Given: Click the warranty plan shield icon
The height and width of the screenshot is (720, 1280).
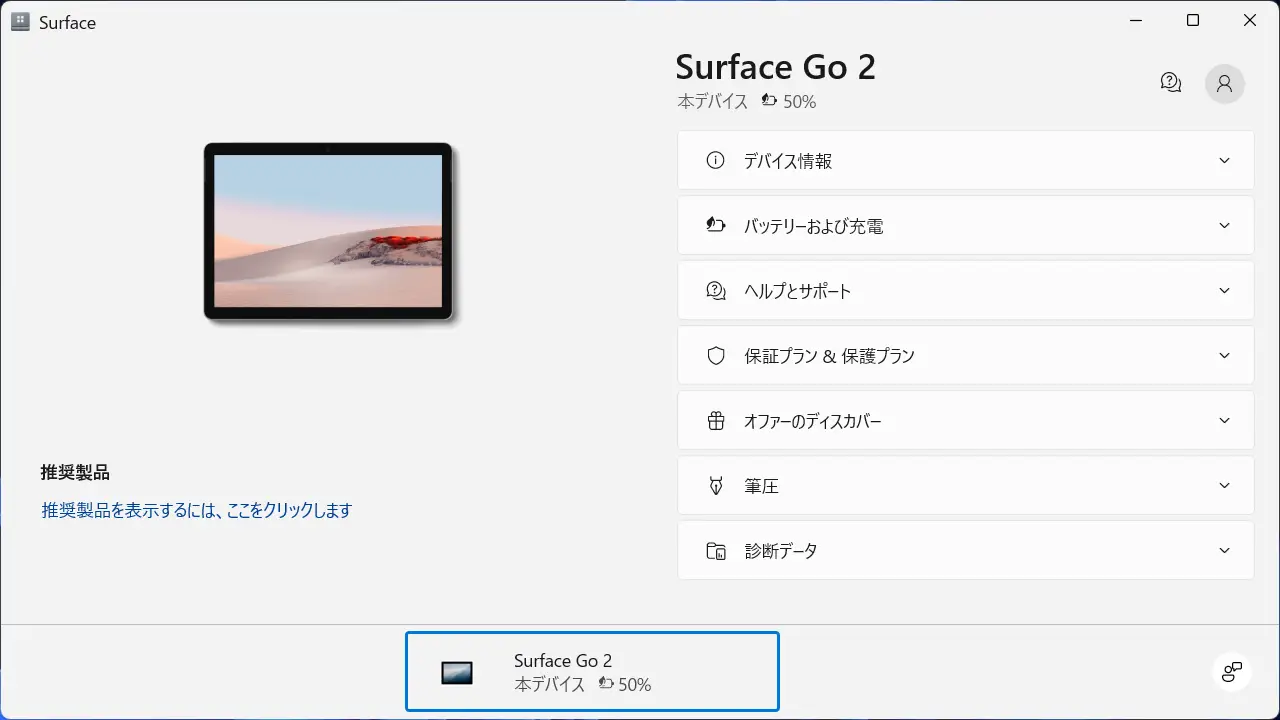Looking at the screenshot, I should 715,356.
